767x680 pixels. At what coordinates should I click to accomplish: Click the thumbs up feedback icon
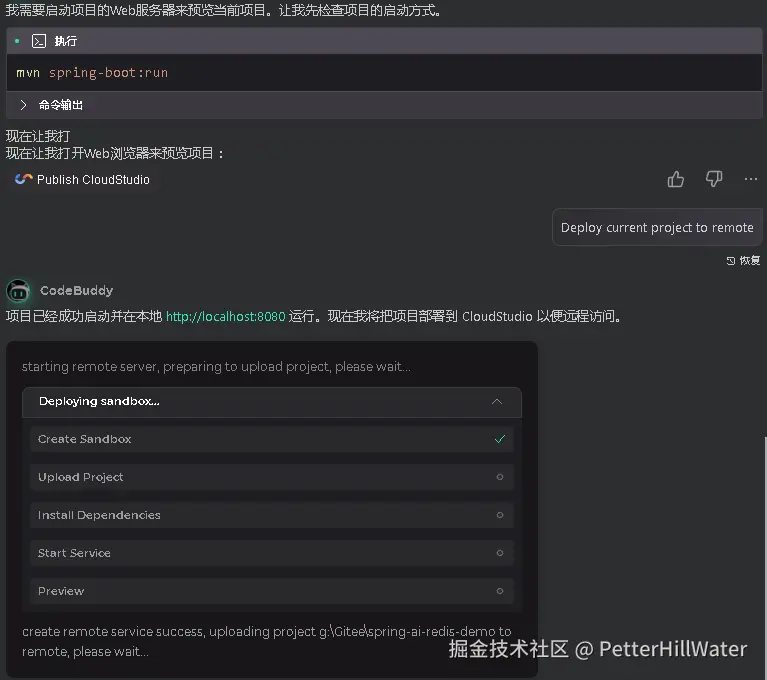[676, 179]
